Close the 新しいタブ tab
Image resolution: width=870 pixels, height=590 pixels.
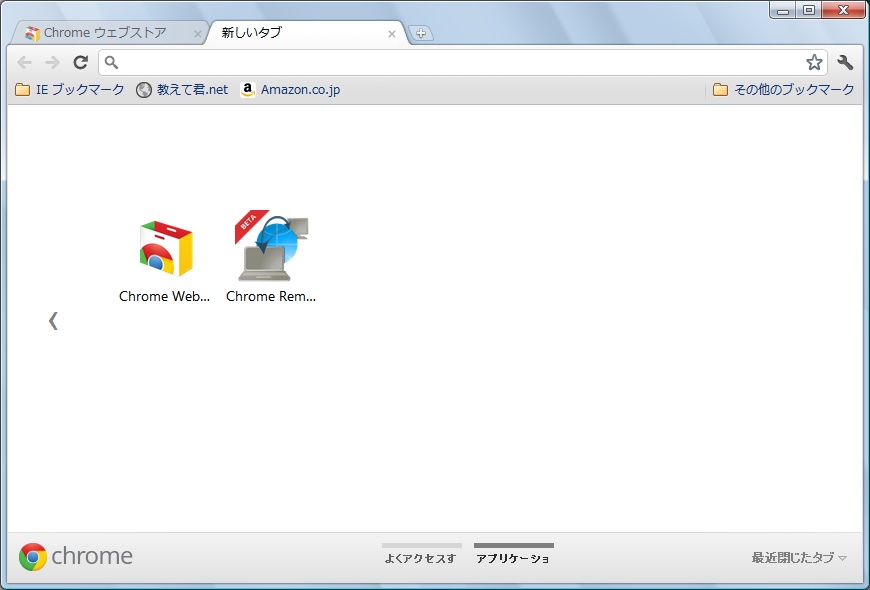(x=392, y=34)
